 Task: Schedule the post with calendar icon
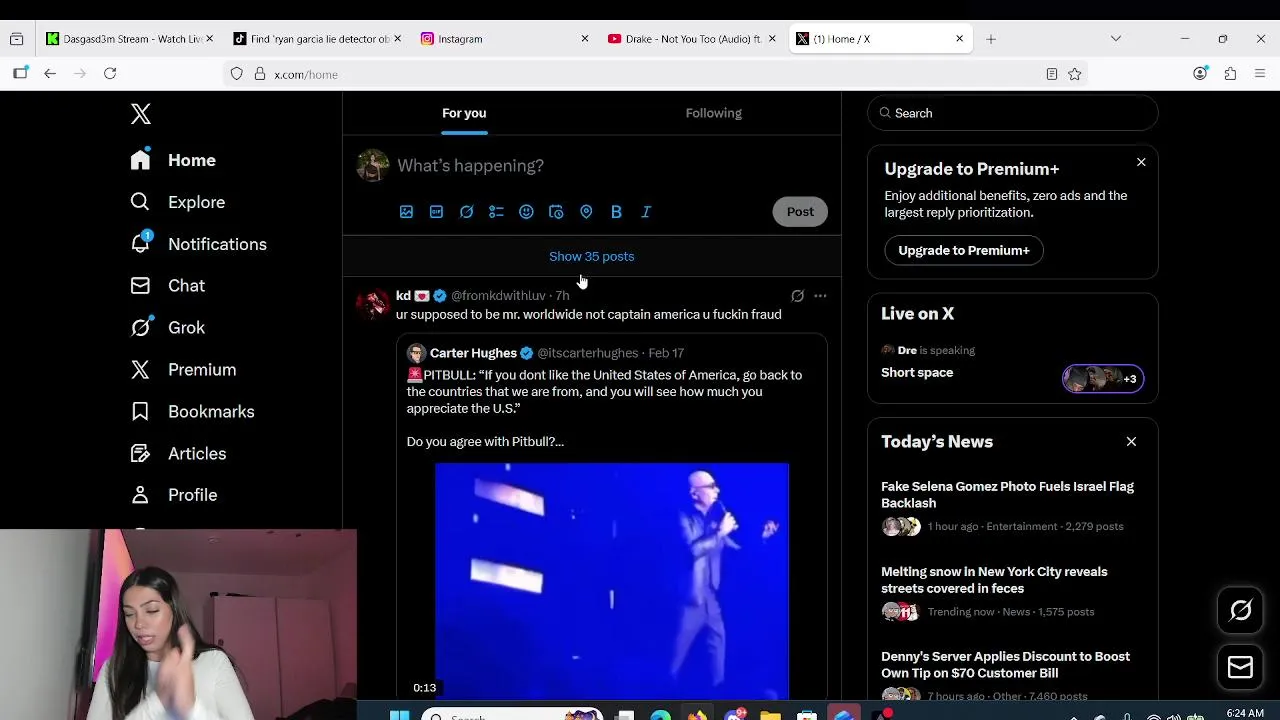[x=556, y=212]
